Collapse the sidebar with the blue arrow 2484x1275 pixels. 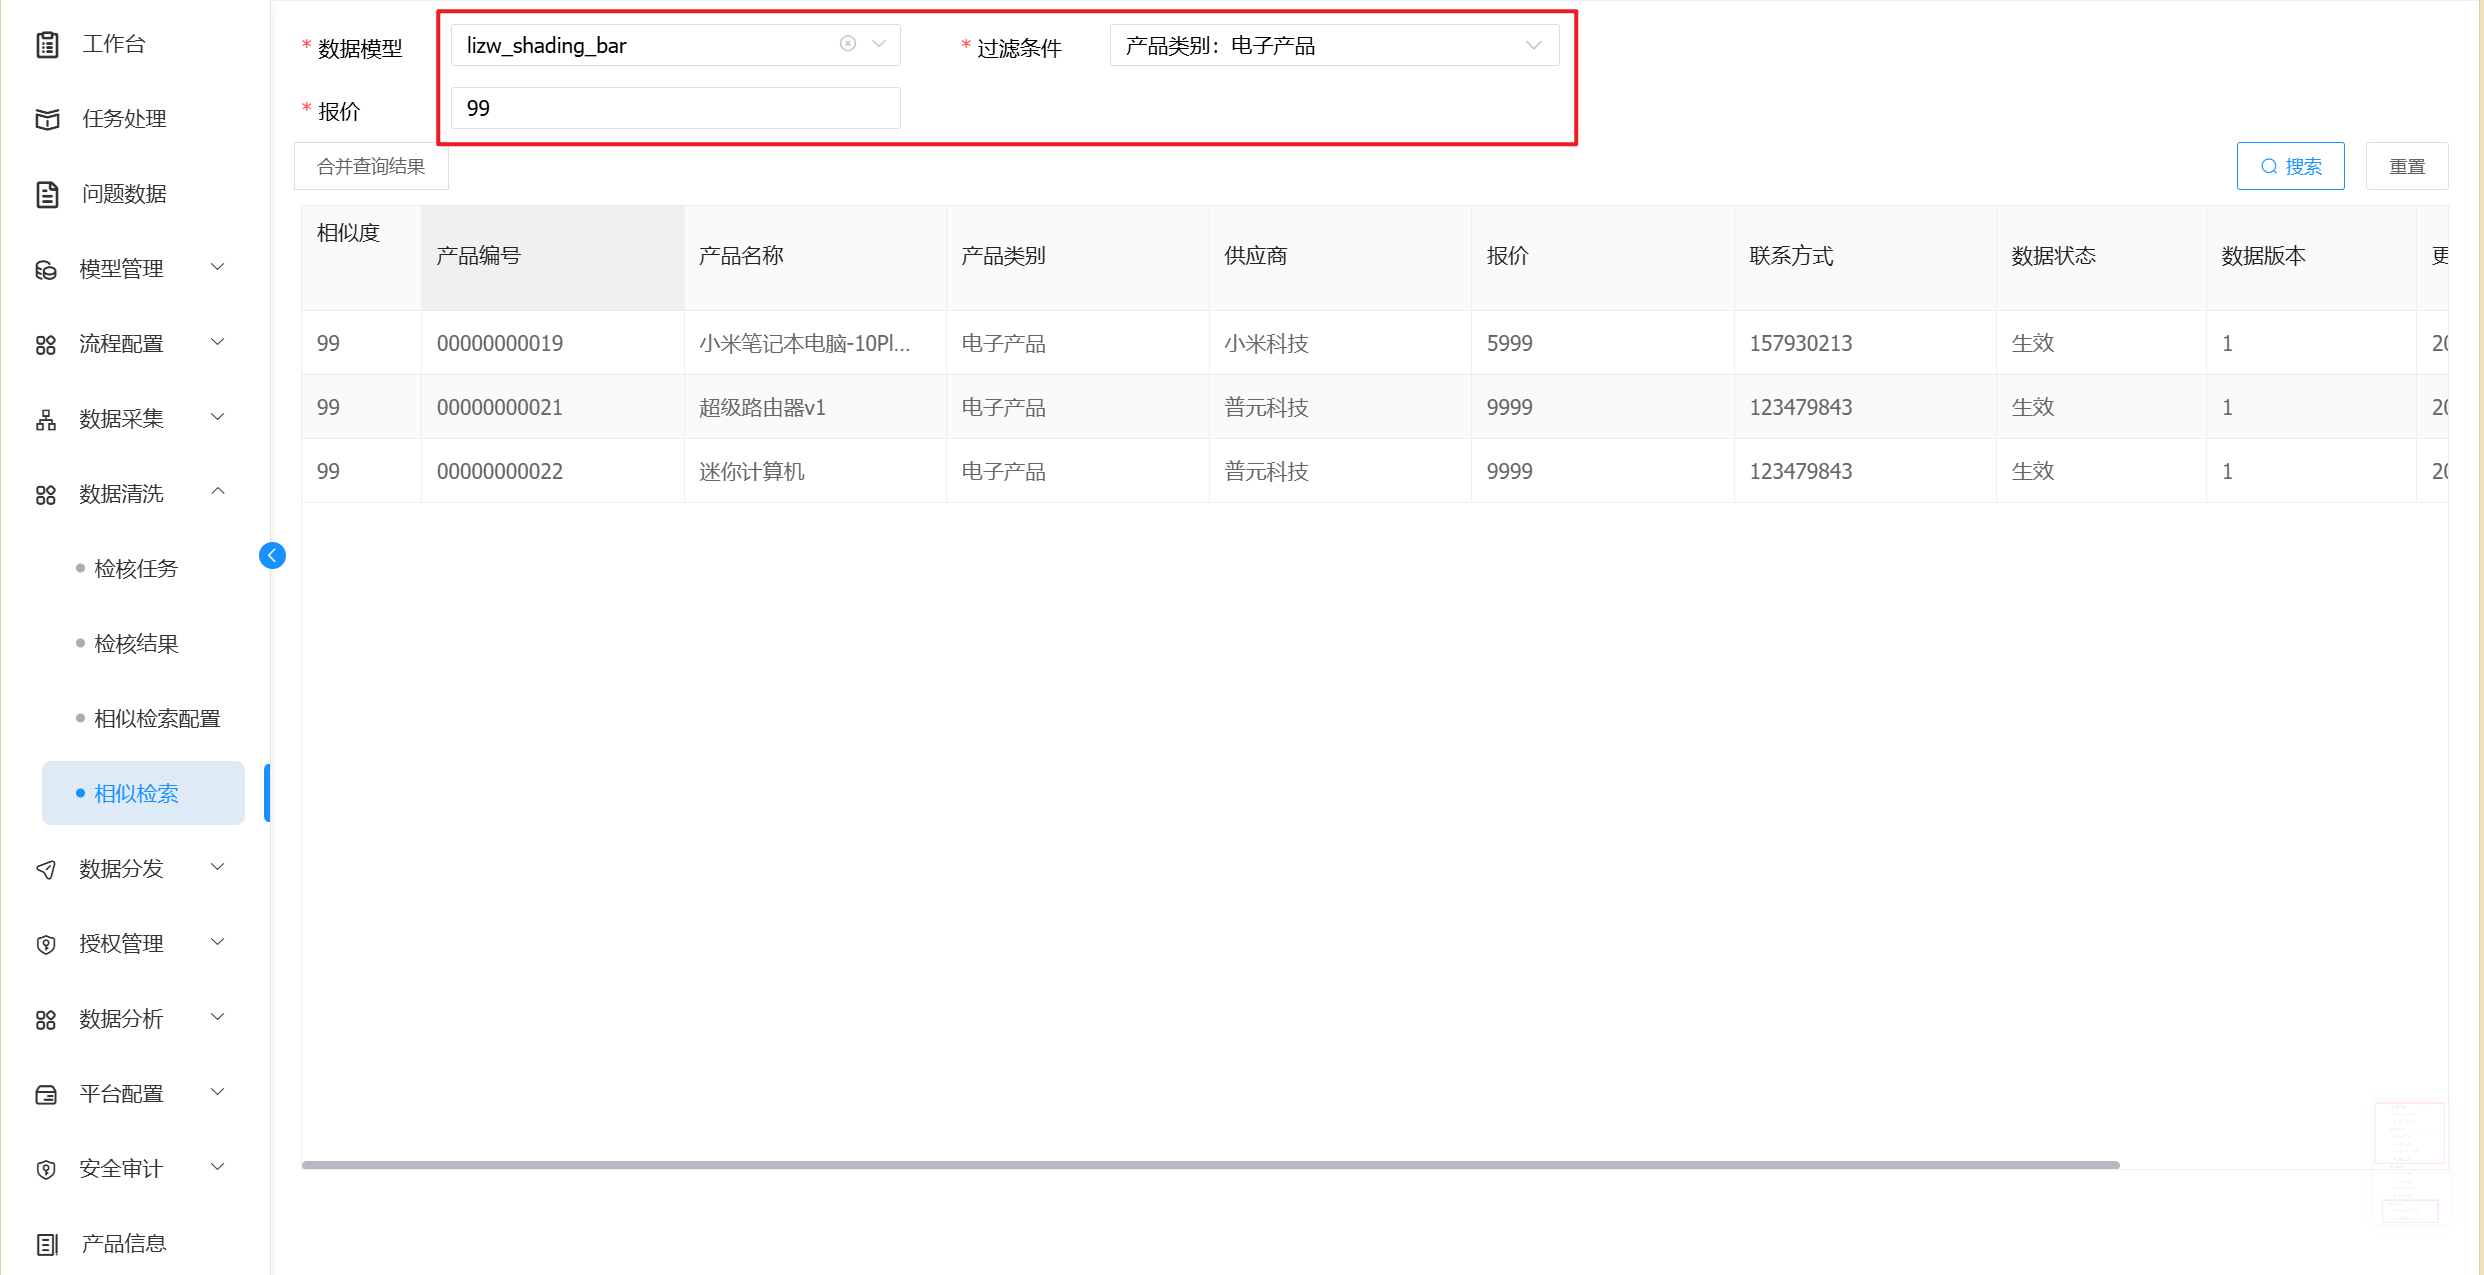(x=272, y=556)
